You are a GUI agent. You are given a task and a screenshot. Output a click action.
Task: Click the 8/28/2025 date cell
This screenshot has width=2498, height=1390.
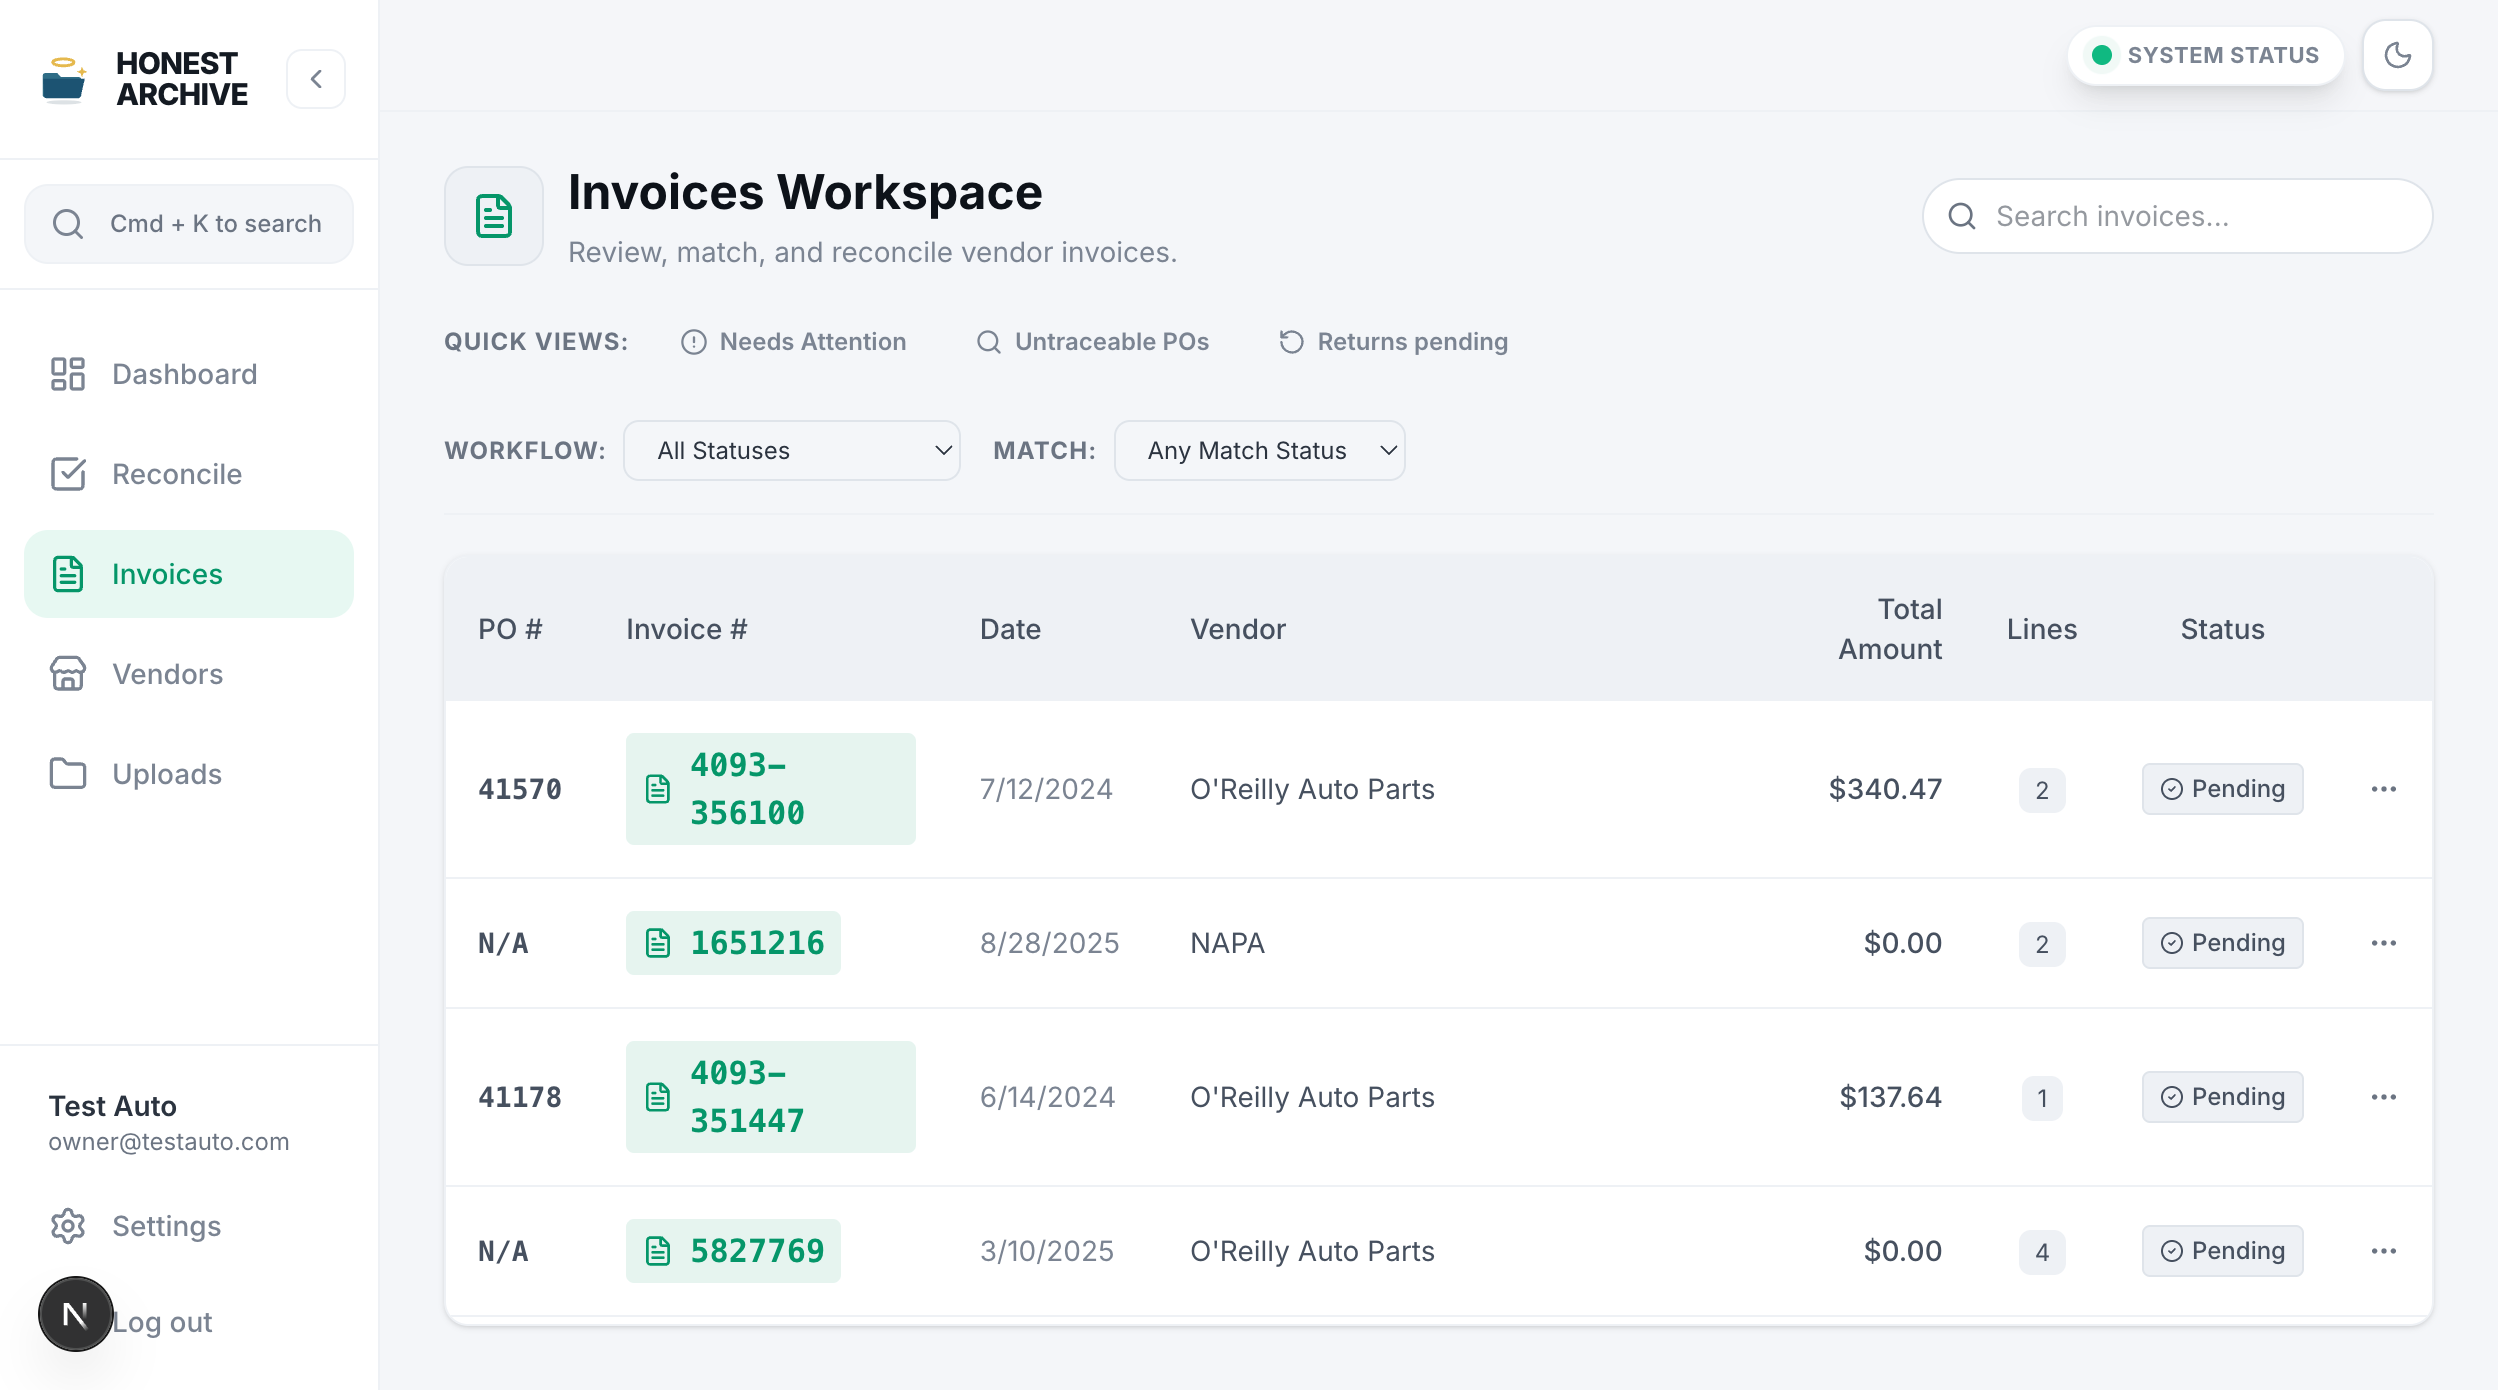(x=1049, y=943)
